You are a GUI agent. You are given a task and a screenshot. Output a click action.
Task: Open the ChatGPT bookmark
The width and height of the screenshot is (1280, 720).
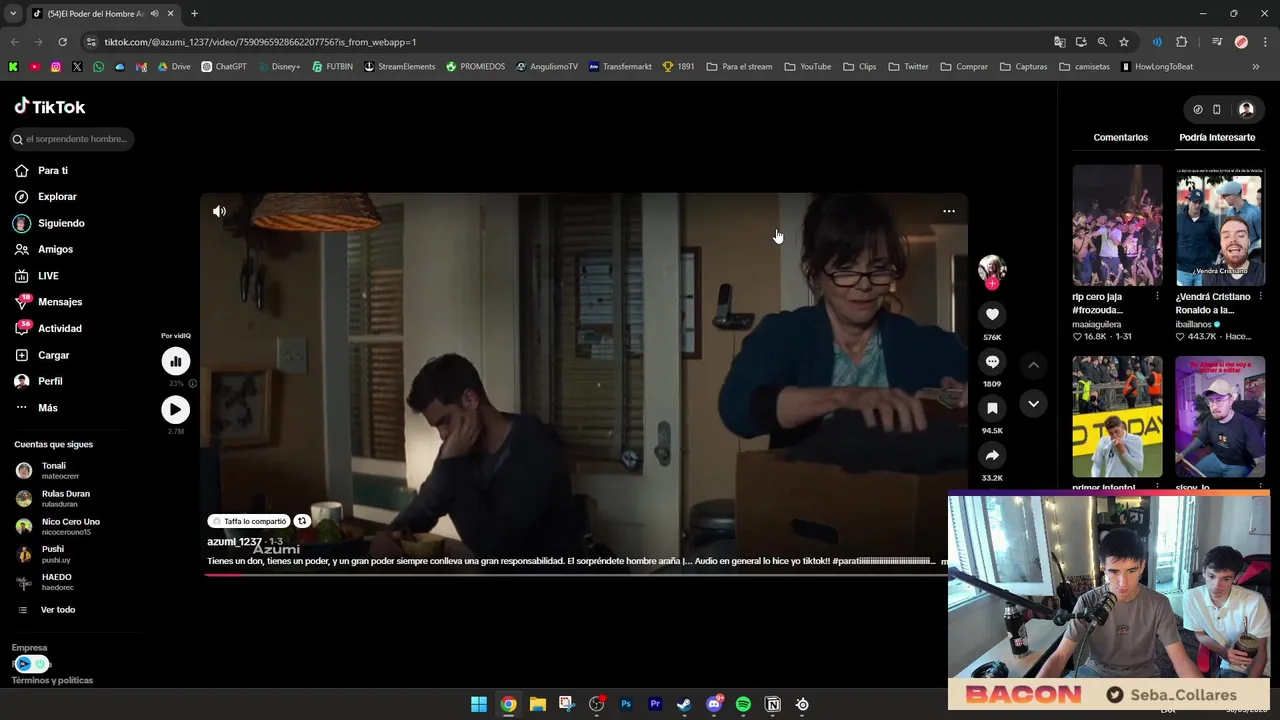tap(224, 67)
